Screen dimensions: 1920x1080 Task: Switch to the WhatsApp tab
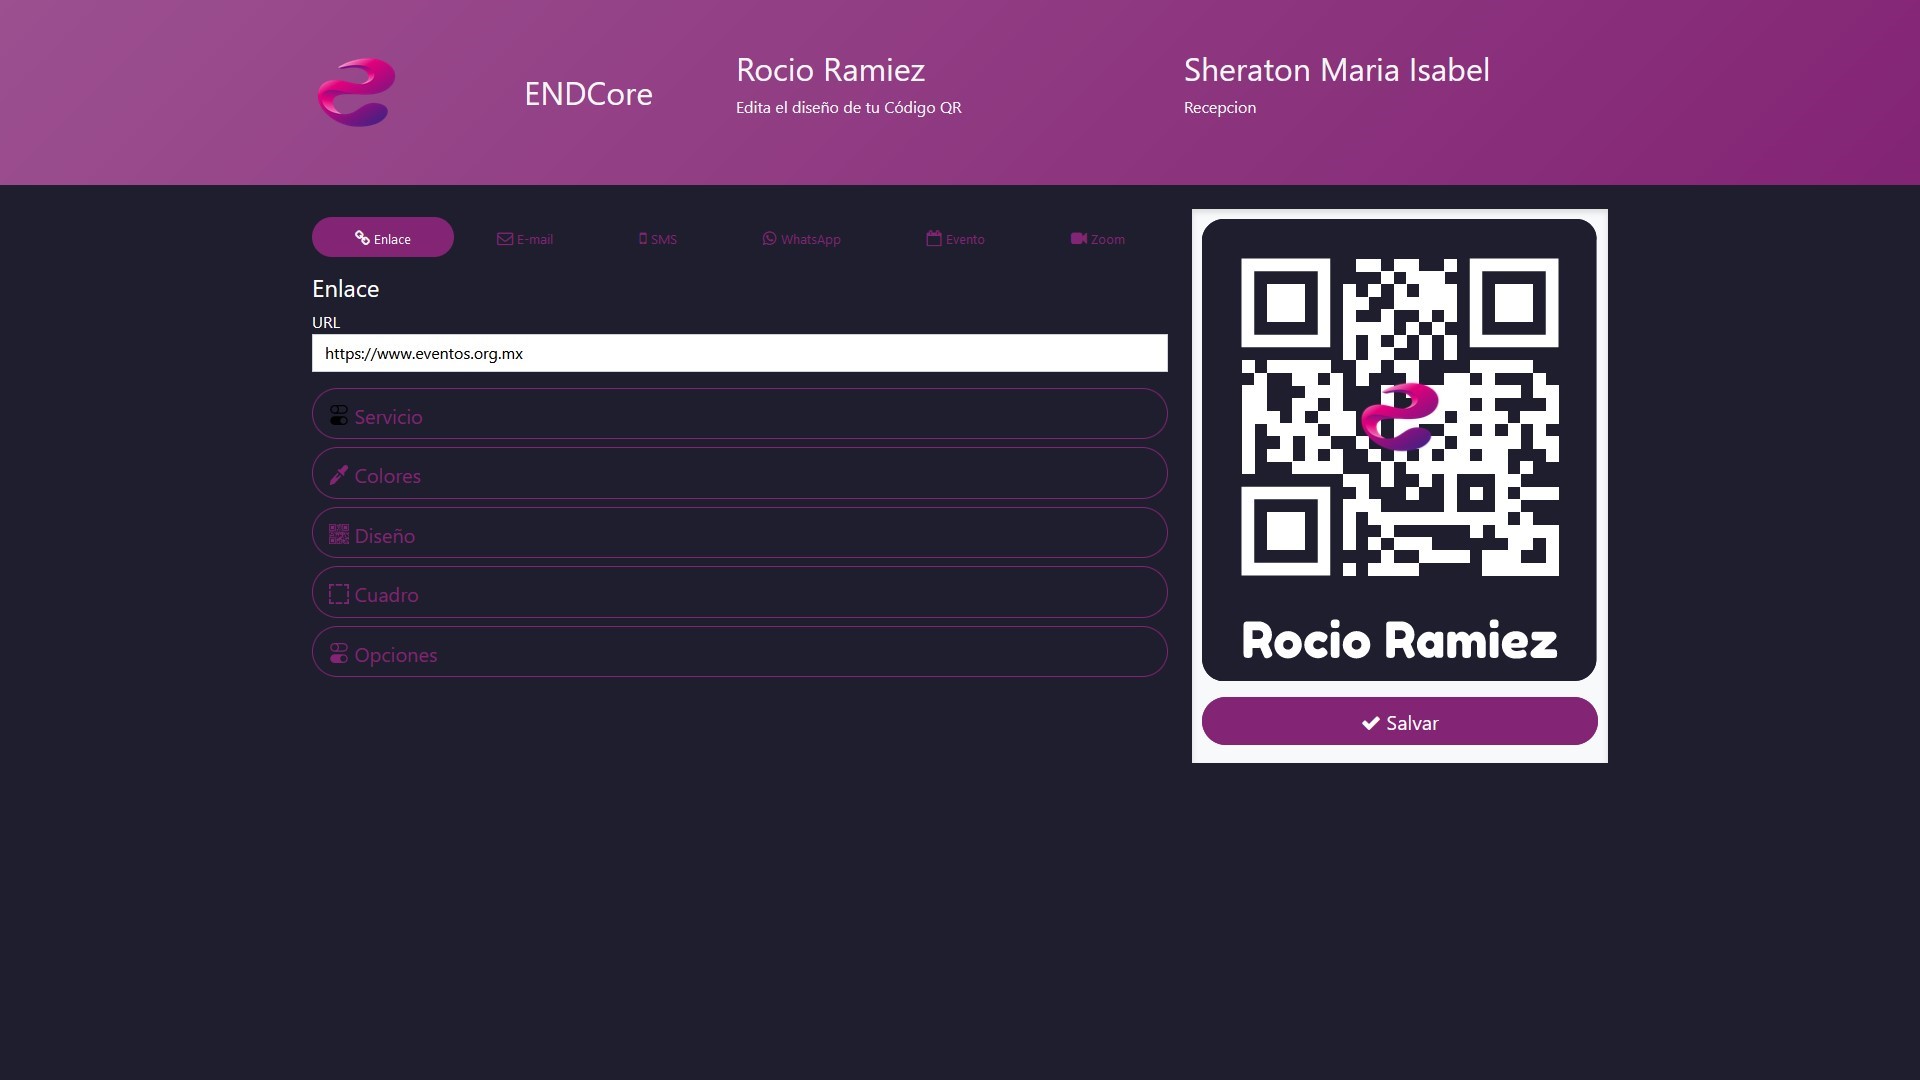[x=801, y=239]
